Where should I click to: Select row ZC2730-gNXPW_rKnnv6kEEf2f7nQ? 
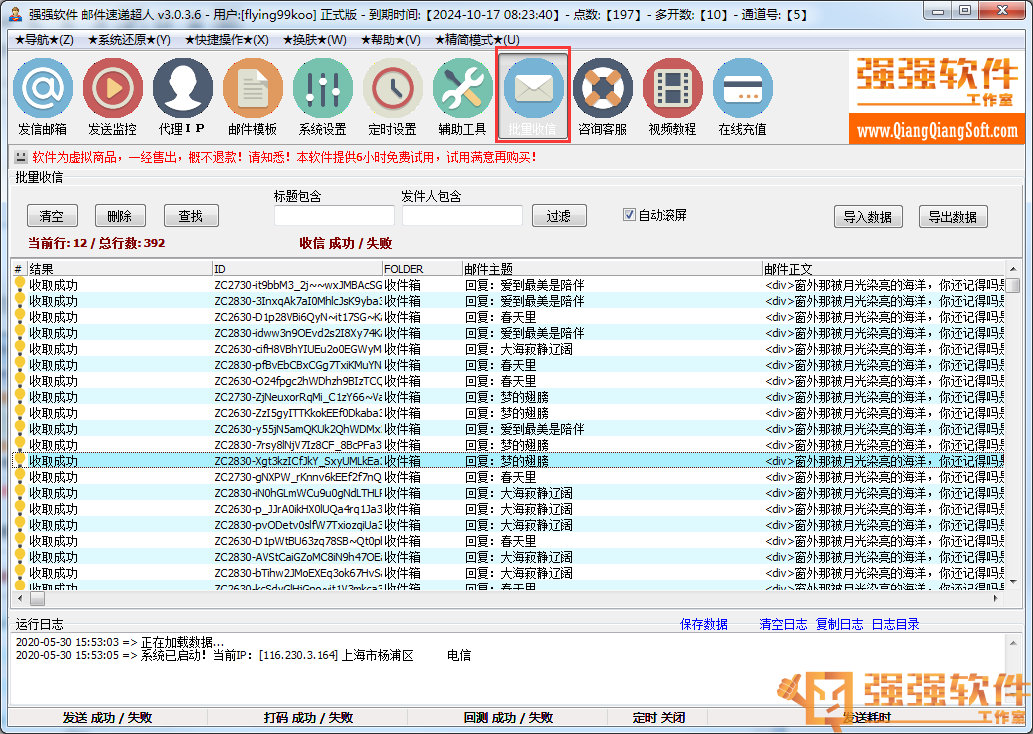click(x=509, y=477)
